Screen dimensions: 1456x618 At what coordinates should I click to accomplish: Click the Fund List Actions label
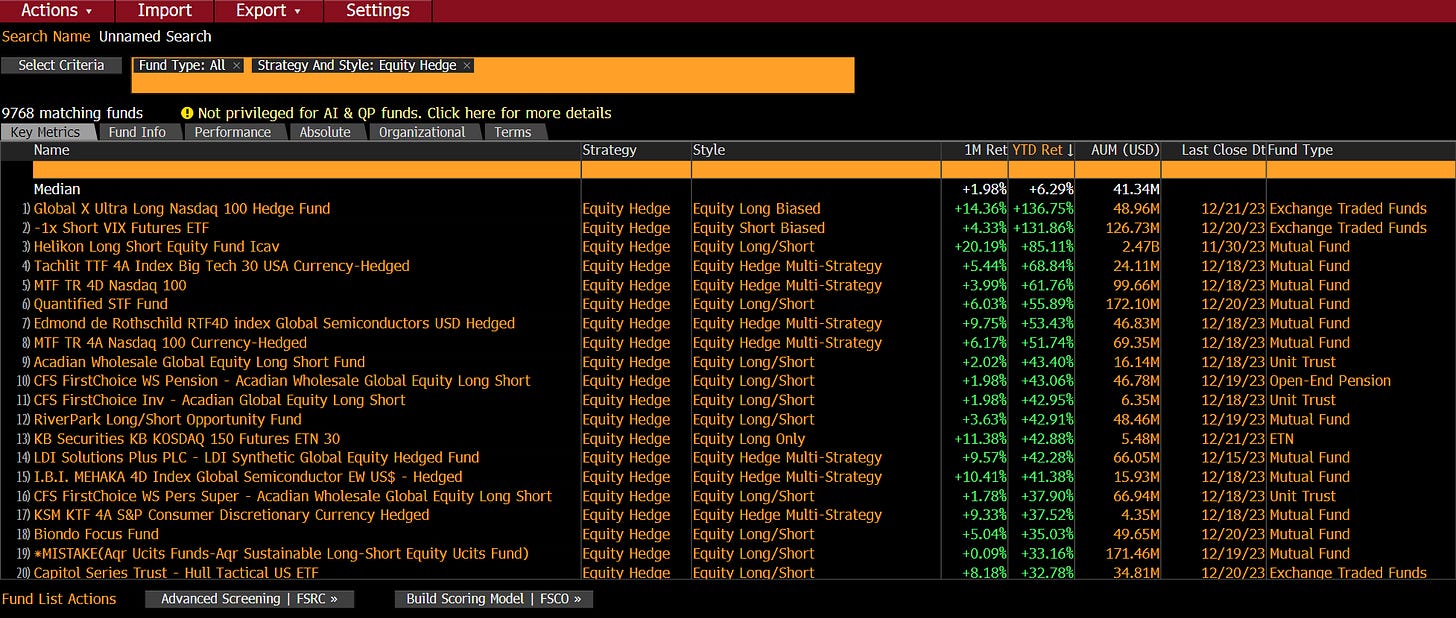[59, 599]
